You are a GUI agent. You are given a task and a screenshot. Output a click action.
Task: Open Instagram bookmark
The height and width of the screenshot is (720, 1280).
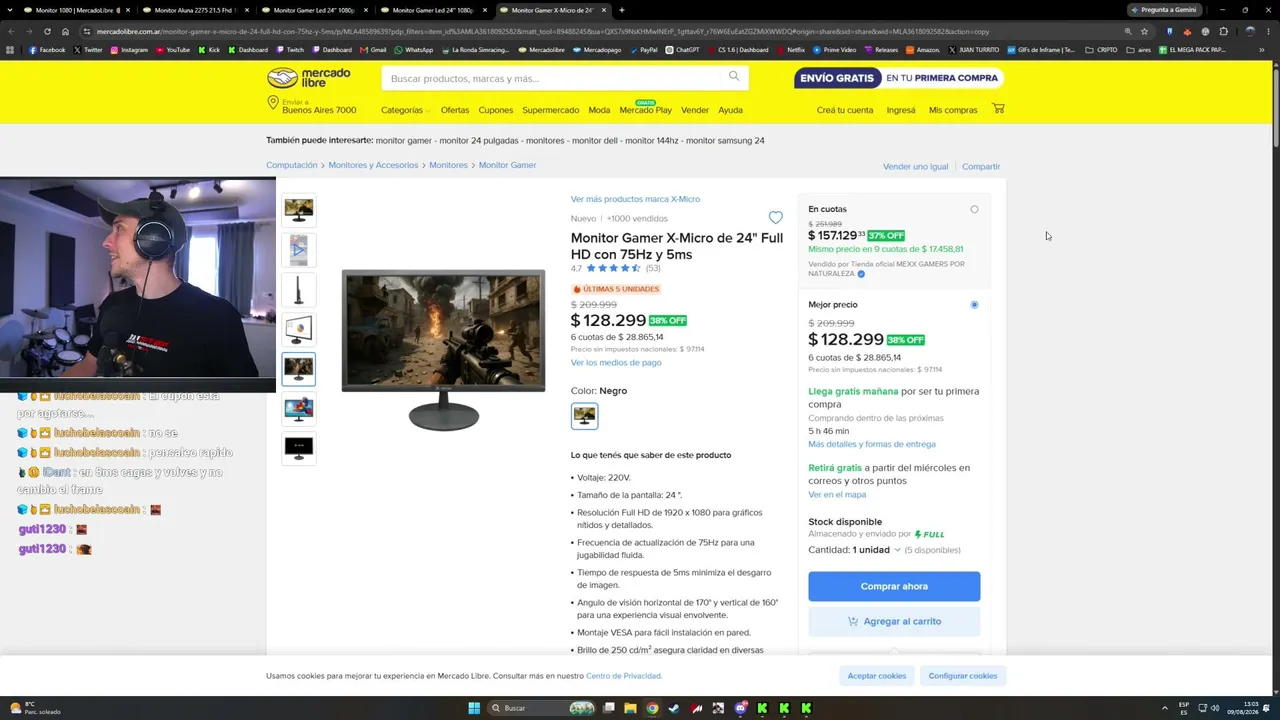[x=129, y=50]
